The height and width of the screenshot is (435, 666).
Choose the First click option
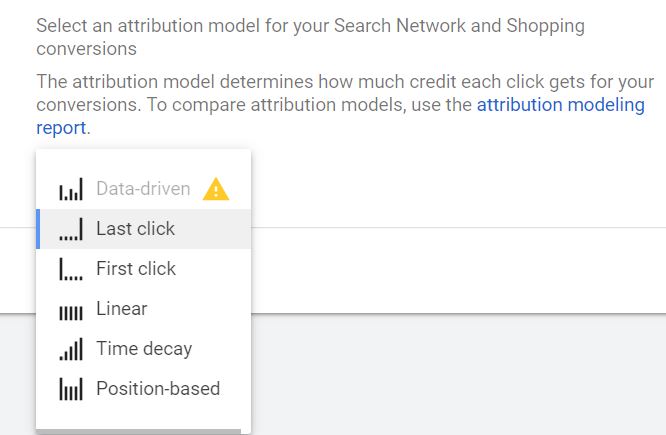[x=144, y=269]
